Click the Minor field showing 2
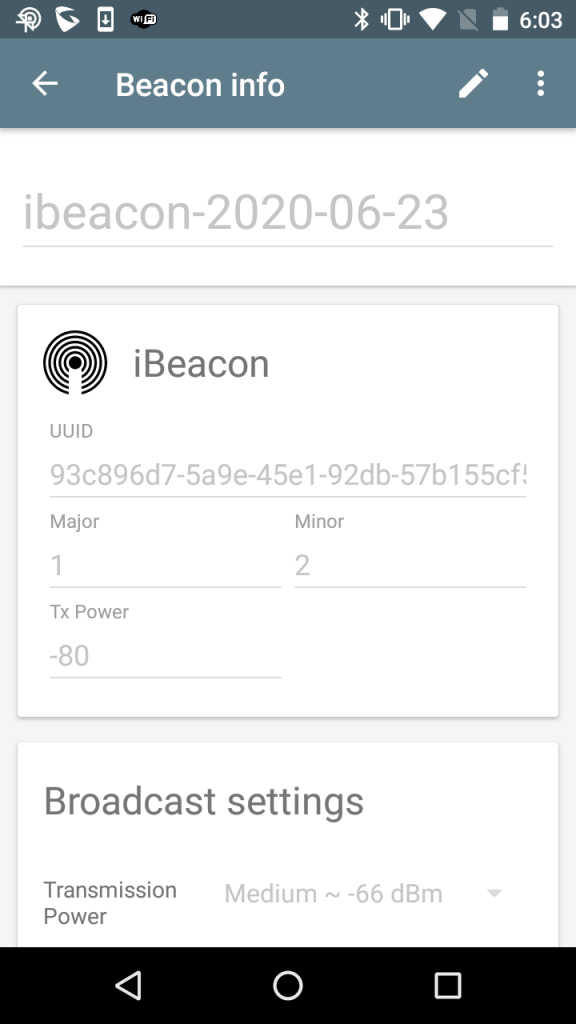This screenshot has width=576, height=1024. click(410, 565)
